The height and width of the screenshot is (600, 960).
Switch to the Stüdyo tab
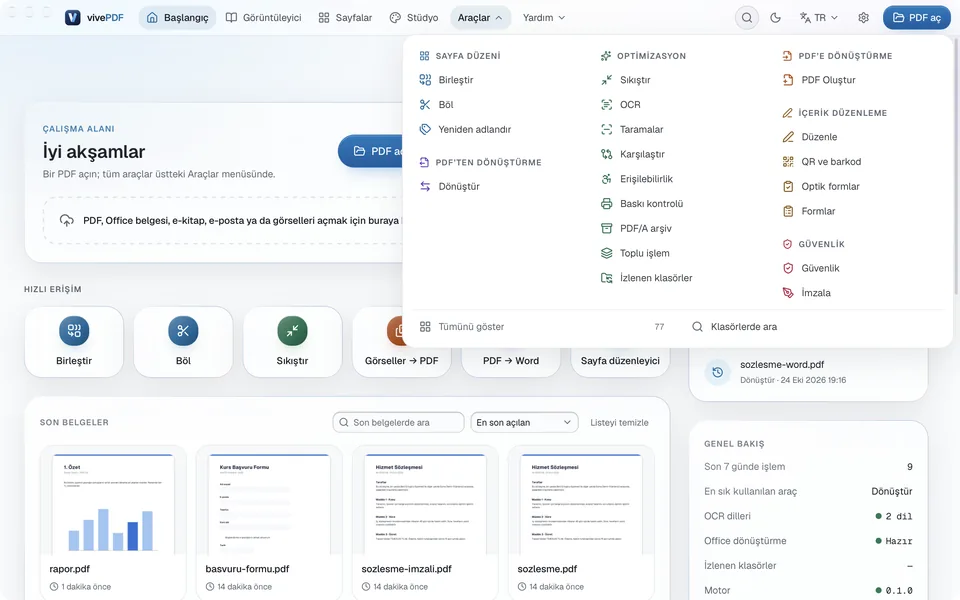click(414, 18)
